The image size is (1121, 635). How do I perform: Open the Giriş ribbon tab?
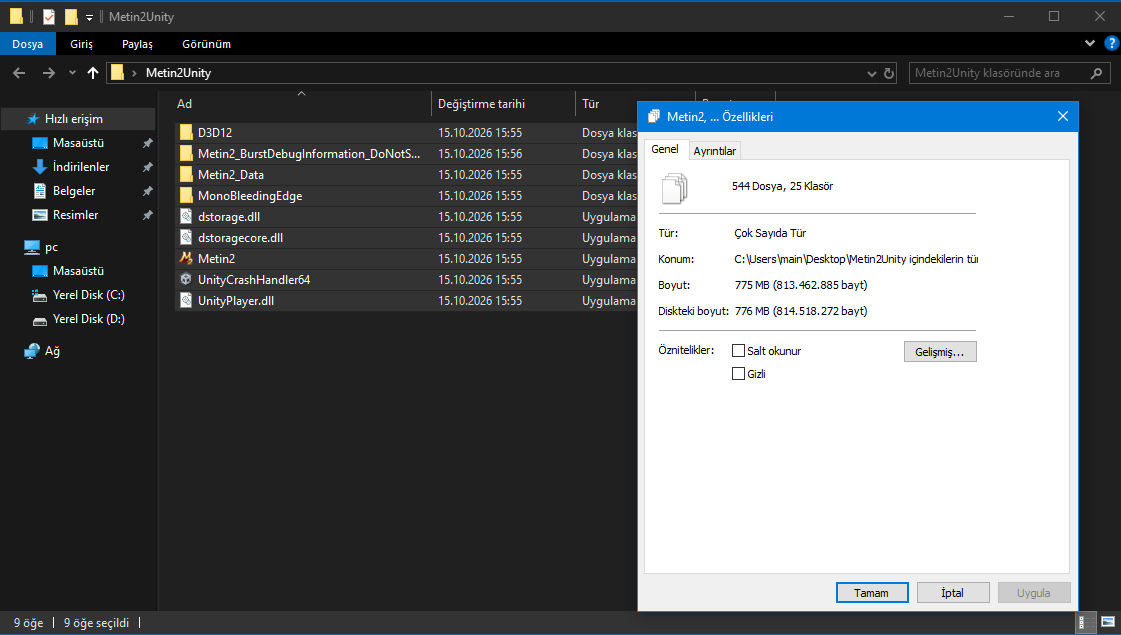click(x=82, y=44)
